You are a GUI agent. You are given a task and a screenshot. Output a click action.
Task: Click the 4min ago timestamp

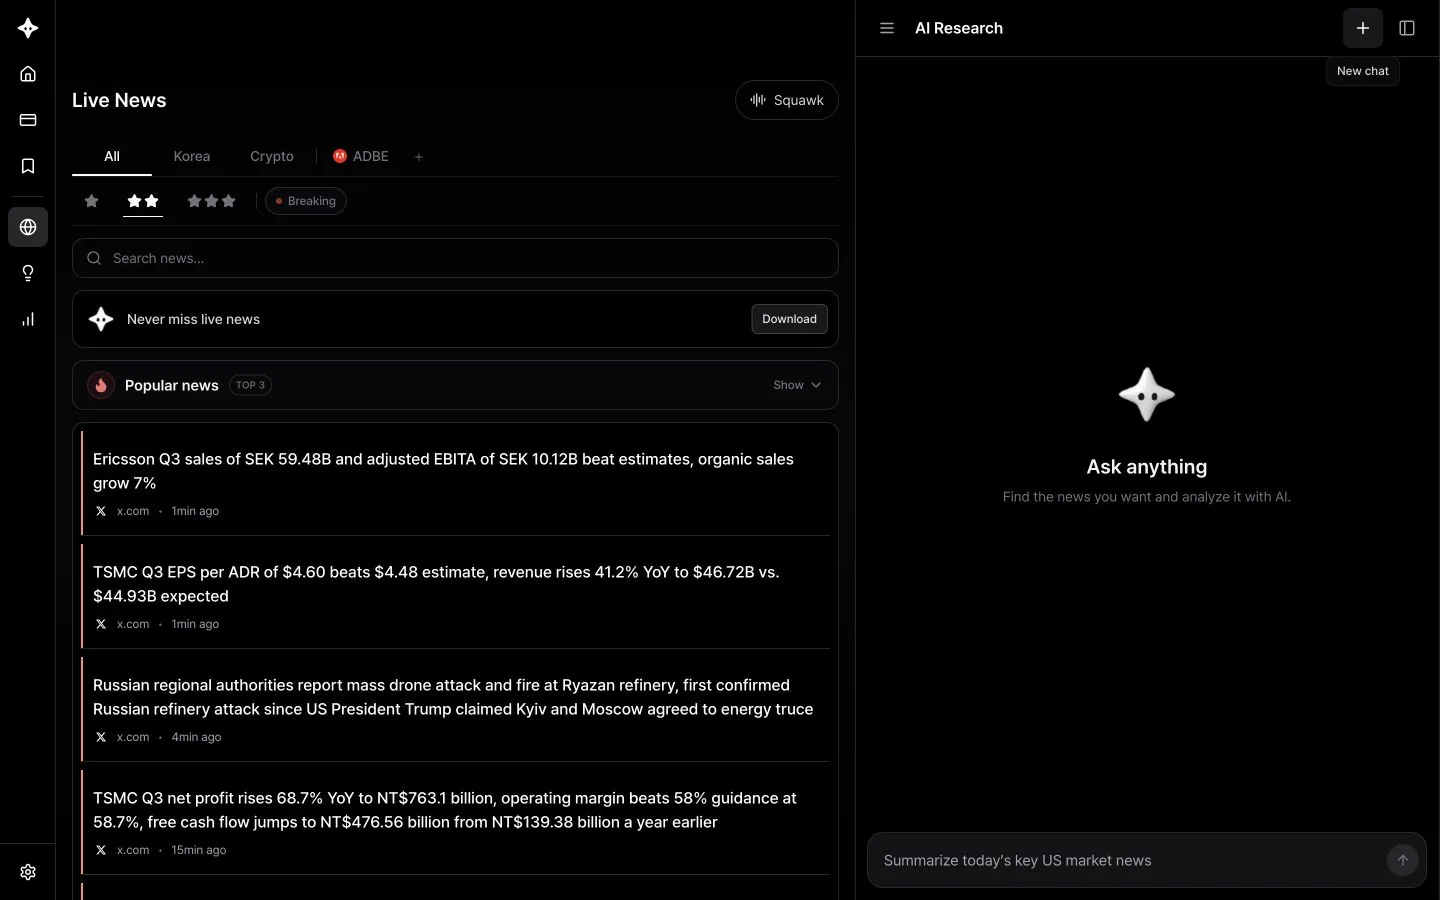[196, 737]
